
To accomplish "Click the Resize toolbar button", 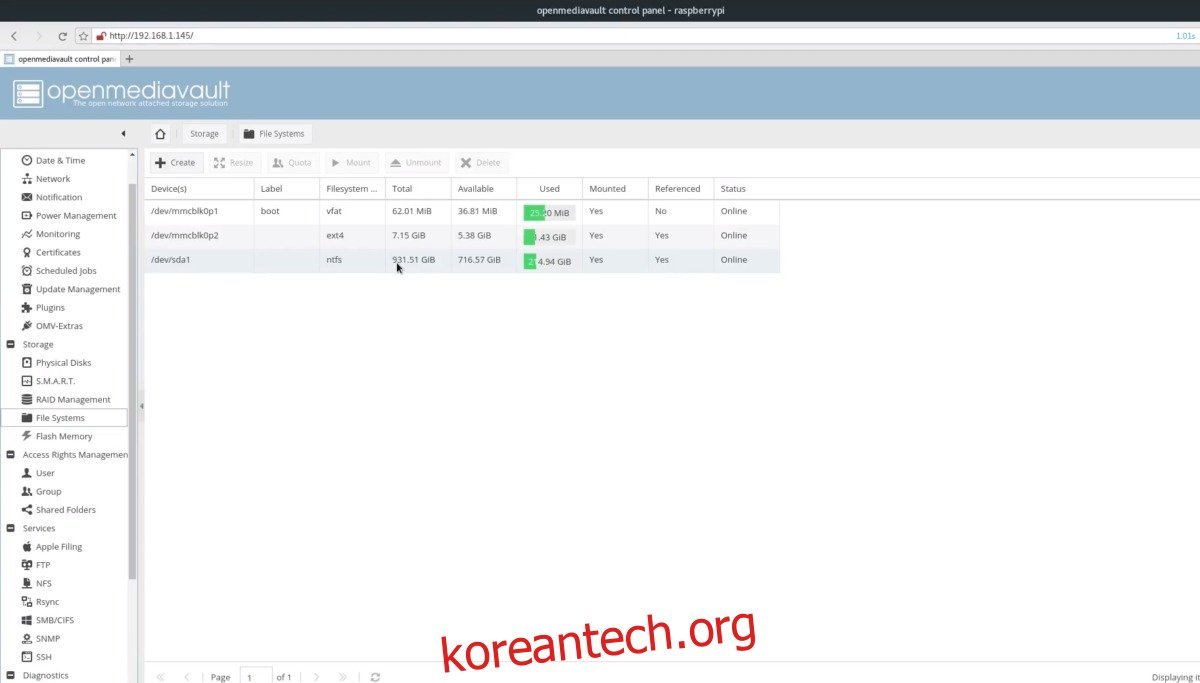I will [234, 163].
